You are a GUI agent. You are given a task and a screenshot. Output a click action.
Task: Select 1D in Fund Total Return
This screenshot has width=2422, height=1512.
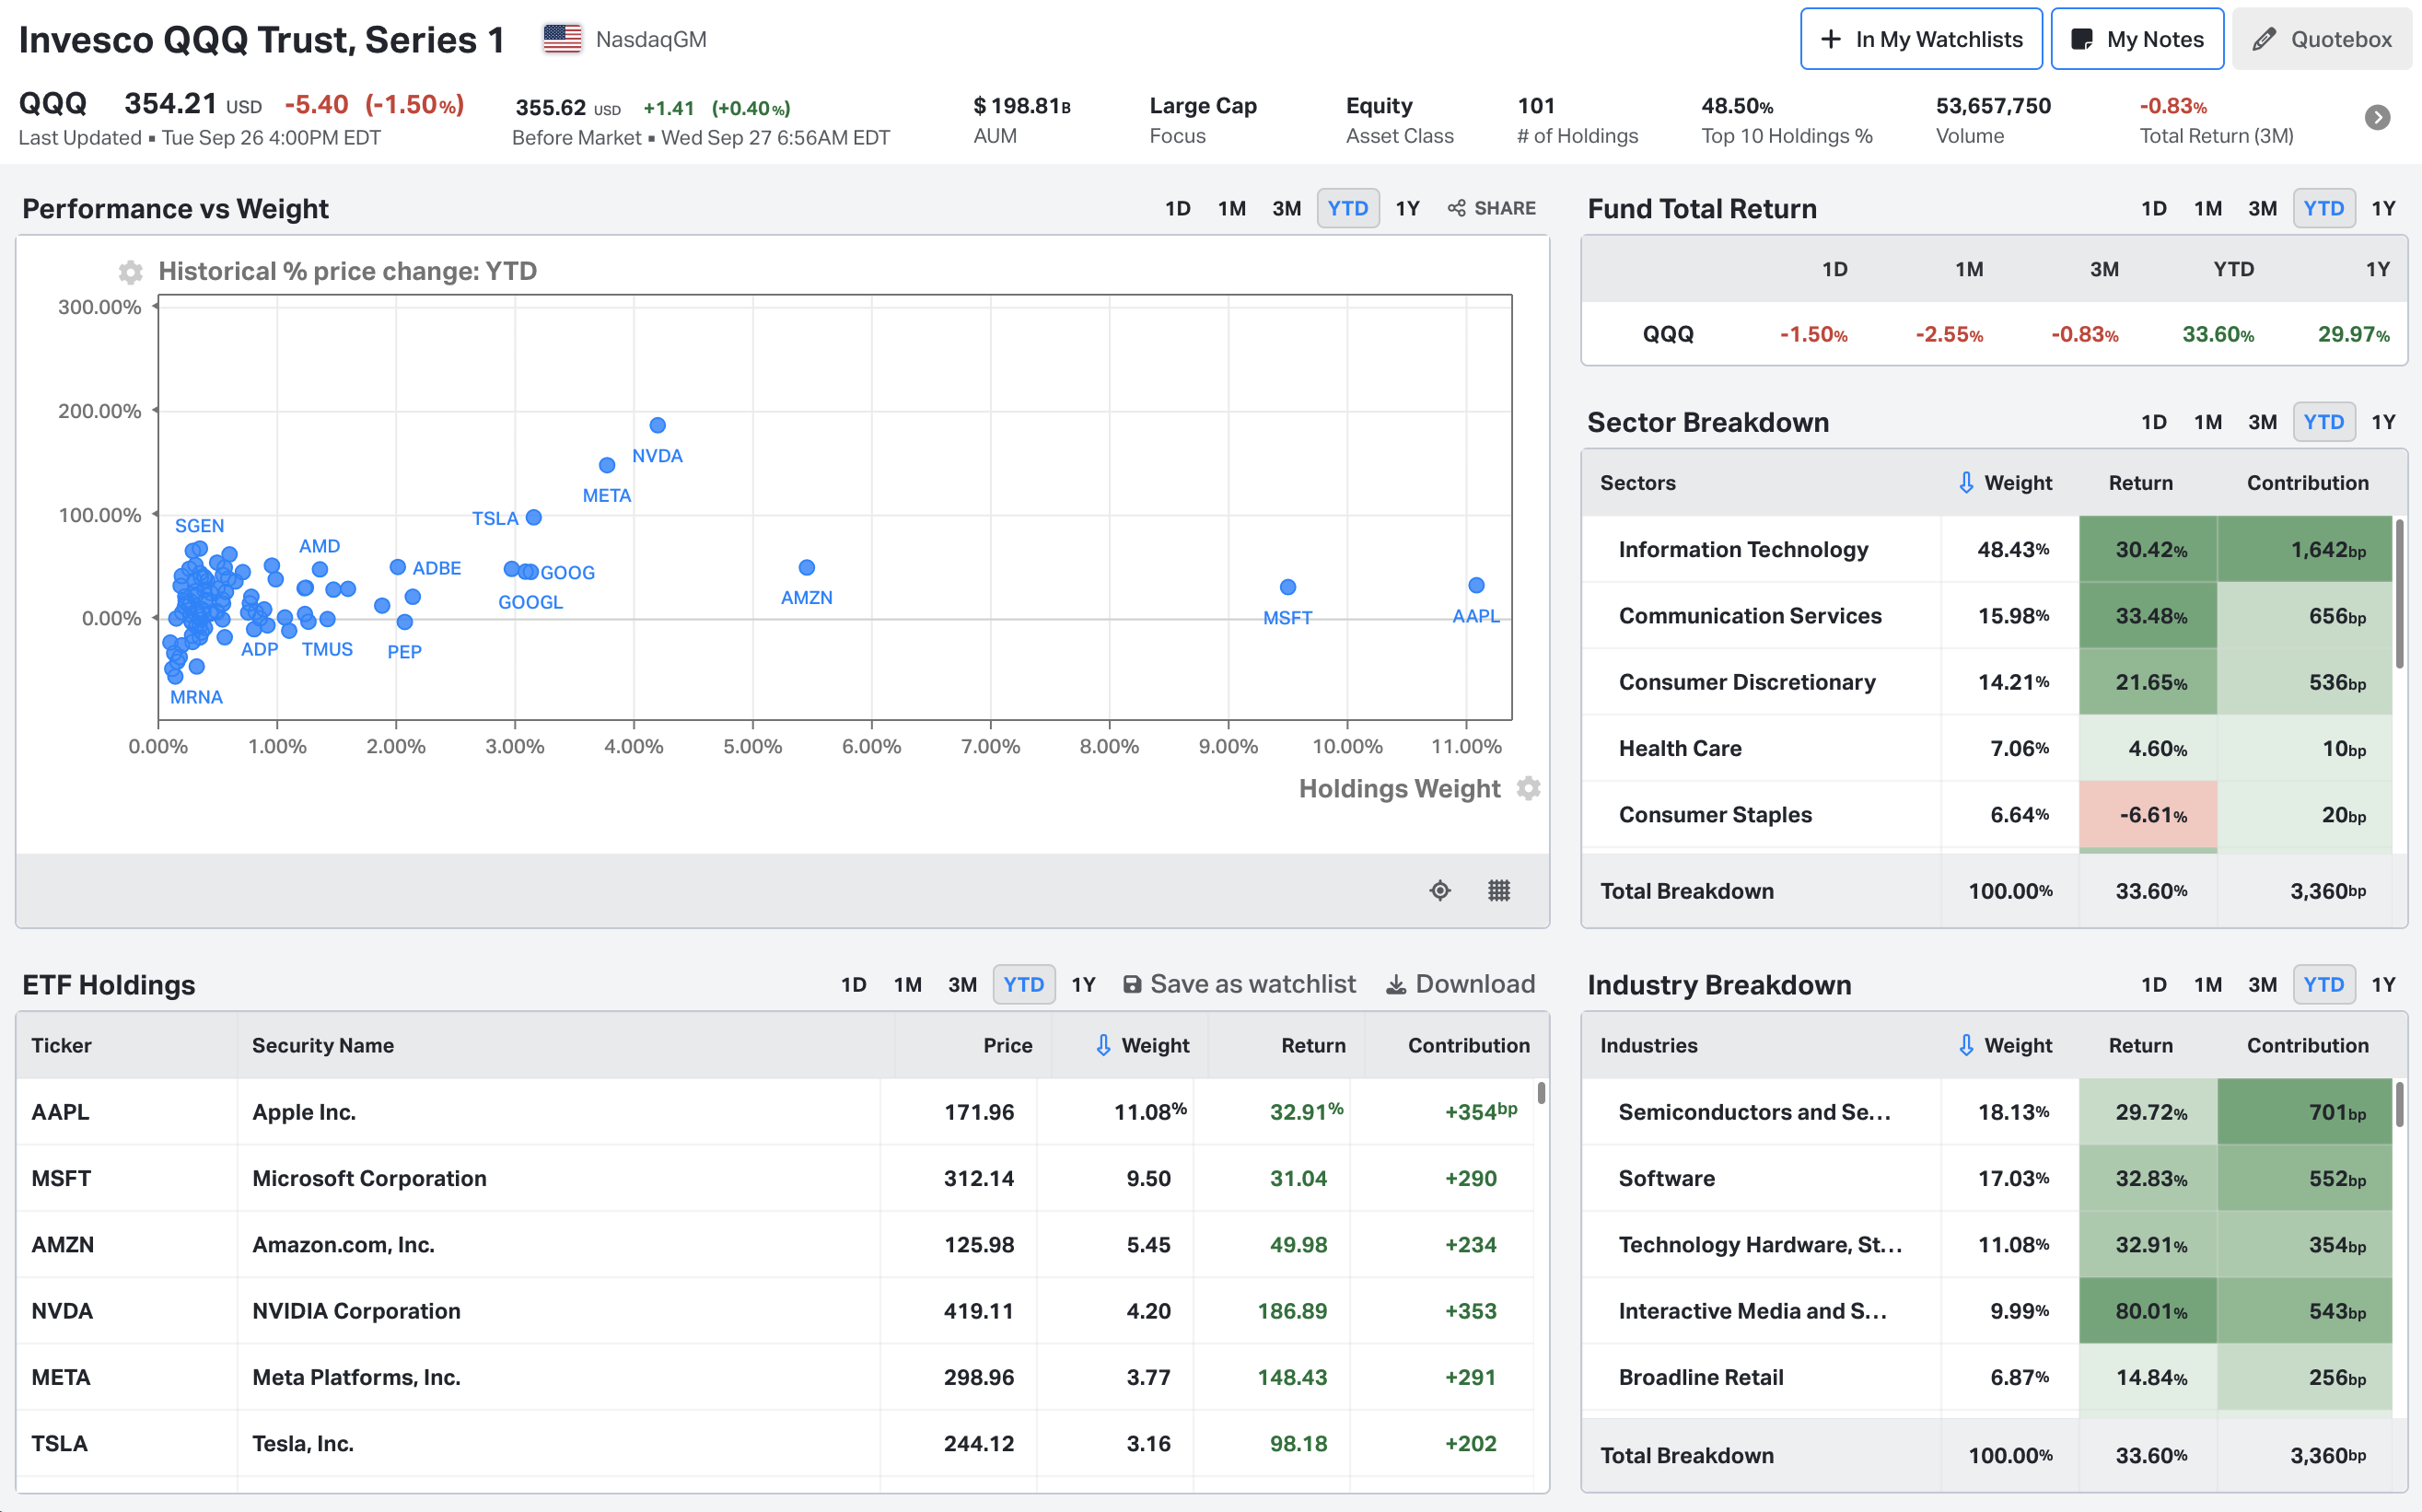click(x=2154, y=208)
